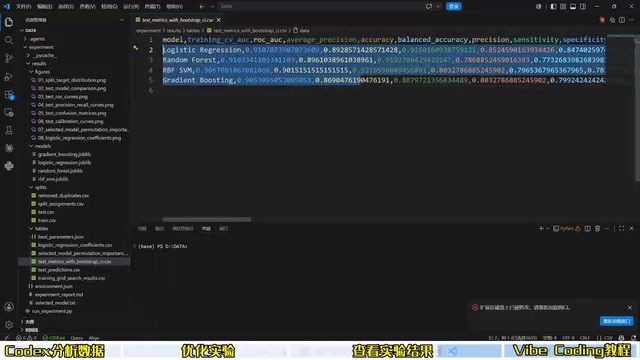Open run_experiment.py
Screen dimensions: 640x360
52,311
